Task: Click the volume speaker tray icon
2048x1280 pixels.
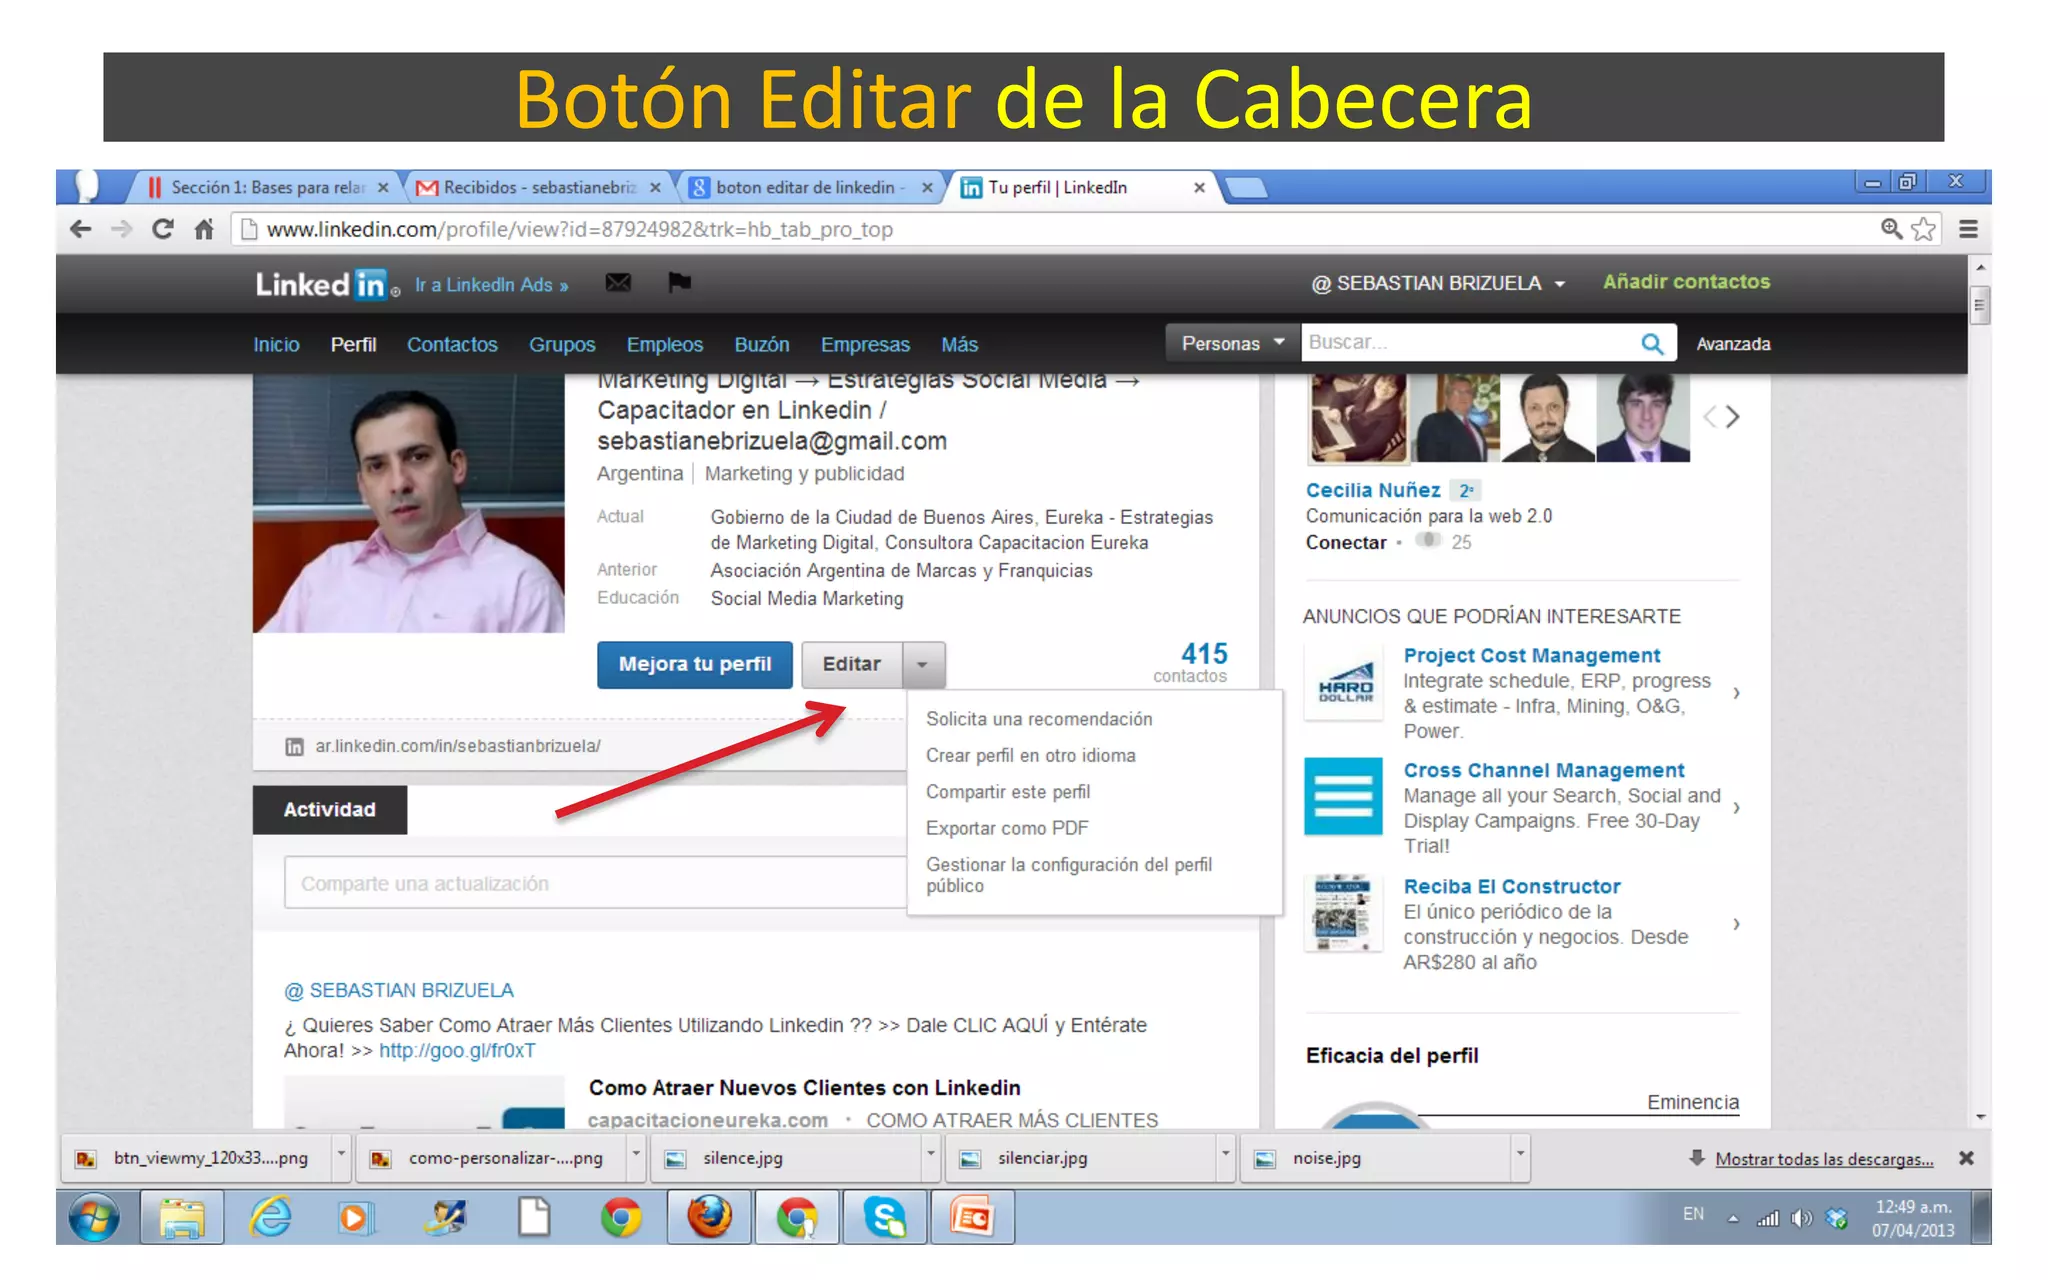Action: (x=1801, y=1218)
